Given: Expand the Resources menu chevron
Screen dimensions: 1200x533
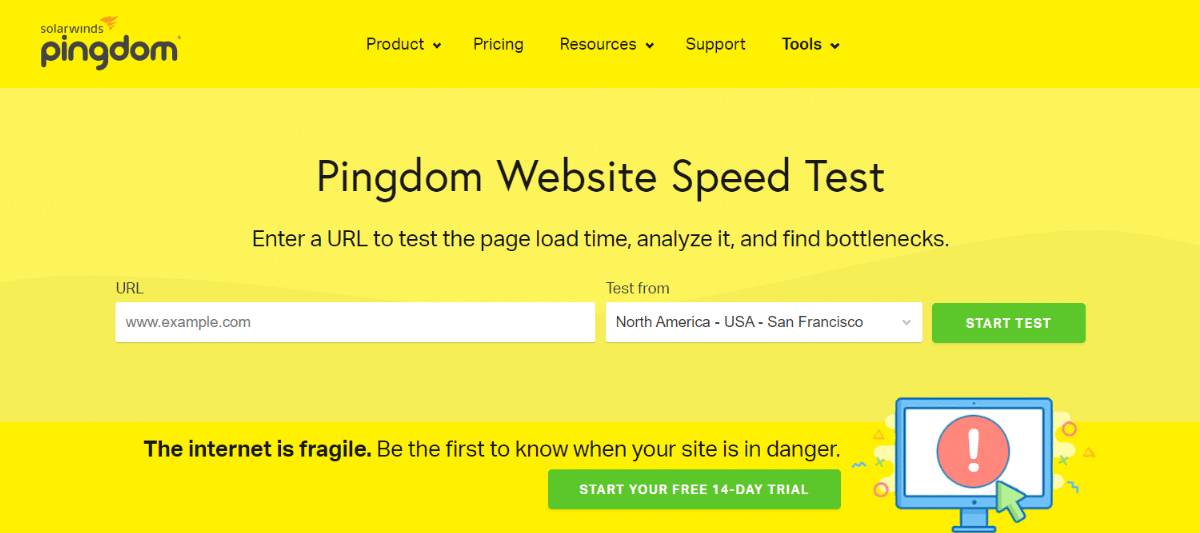Looking at the screenshot, I should (x=649, y=46).
